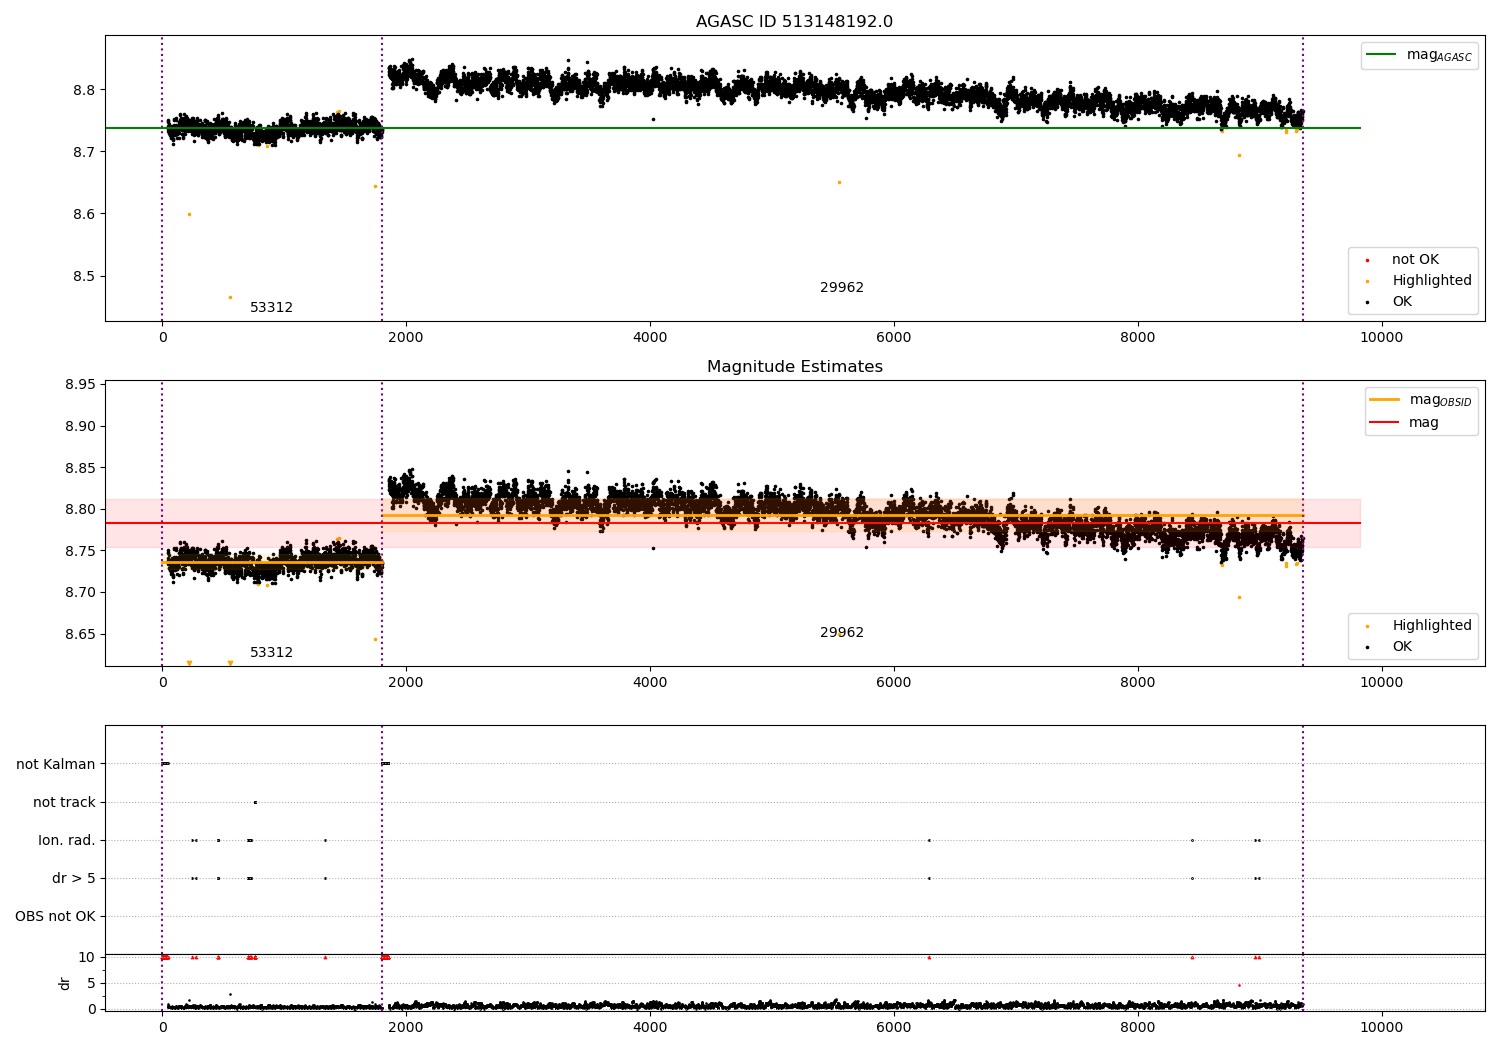Click the 10000 x-axis tick under the top plot
This screenshot has width=1500, height=1050.
click(1382, 338)
